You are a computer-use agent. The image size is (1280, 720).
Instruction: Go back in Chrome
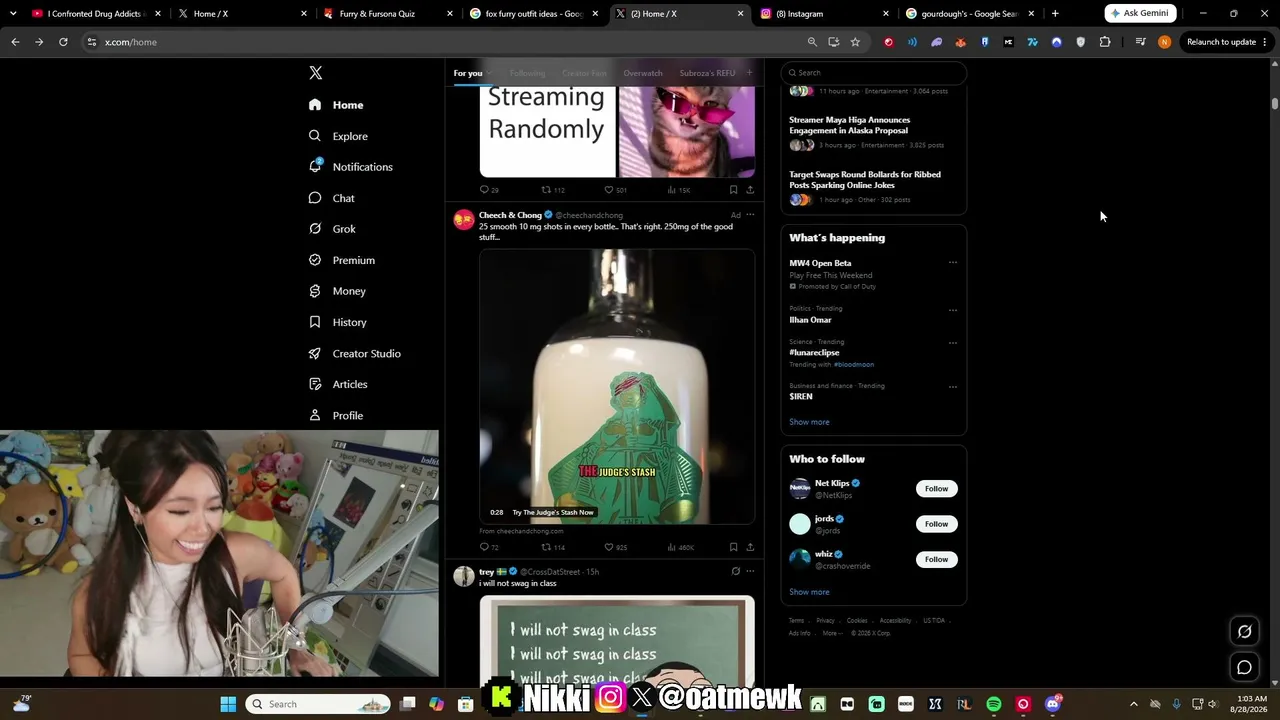(15, 42)
